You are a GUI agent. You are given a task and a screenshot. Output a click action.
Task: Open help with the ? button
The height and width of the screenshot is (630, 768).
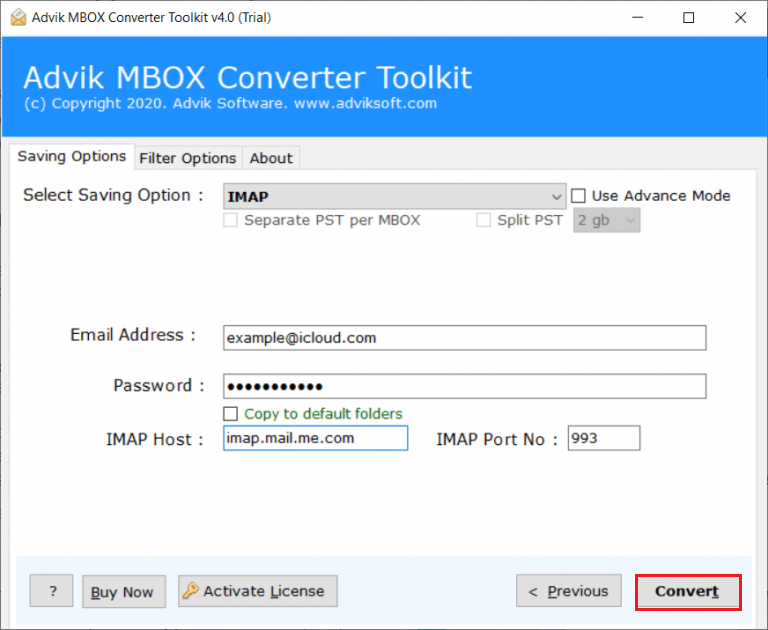tap(51, 591)
